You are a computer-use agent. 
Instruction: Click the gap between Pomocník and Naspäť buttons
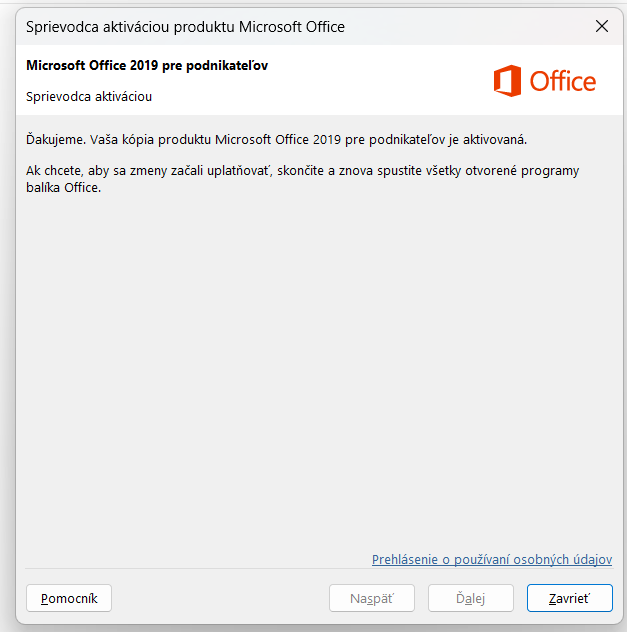tap(220, 598)
